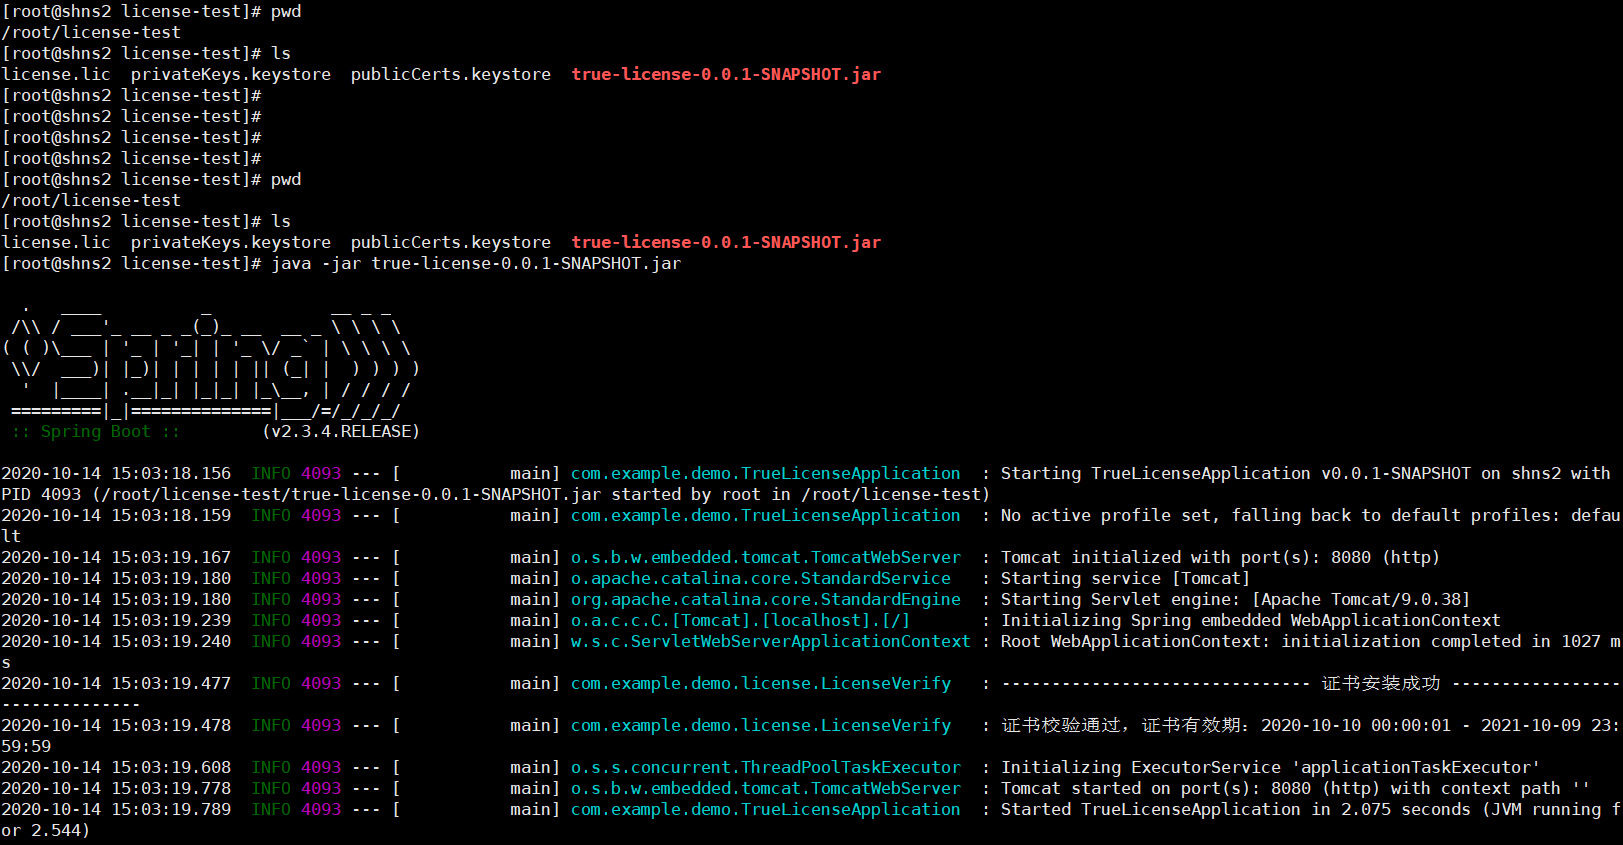1623x845 pixels.
Task: Click logger 'w.s.c.ServletWebServerApplicationContext'
Action: 771,642
